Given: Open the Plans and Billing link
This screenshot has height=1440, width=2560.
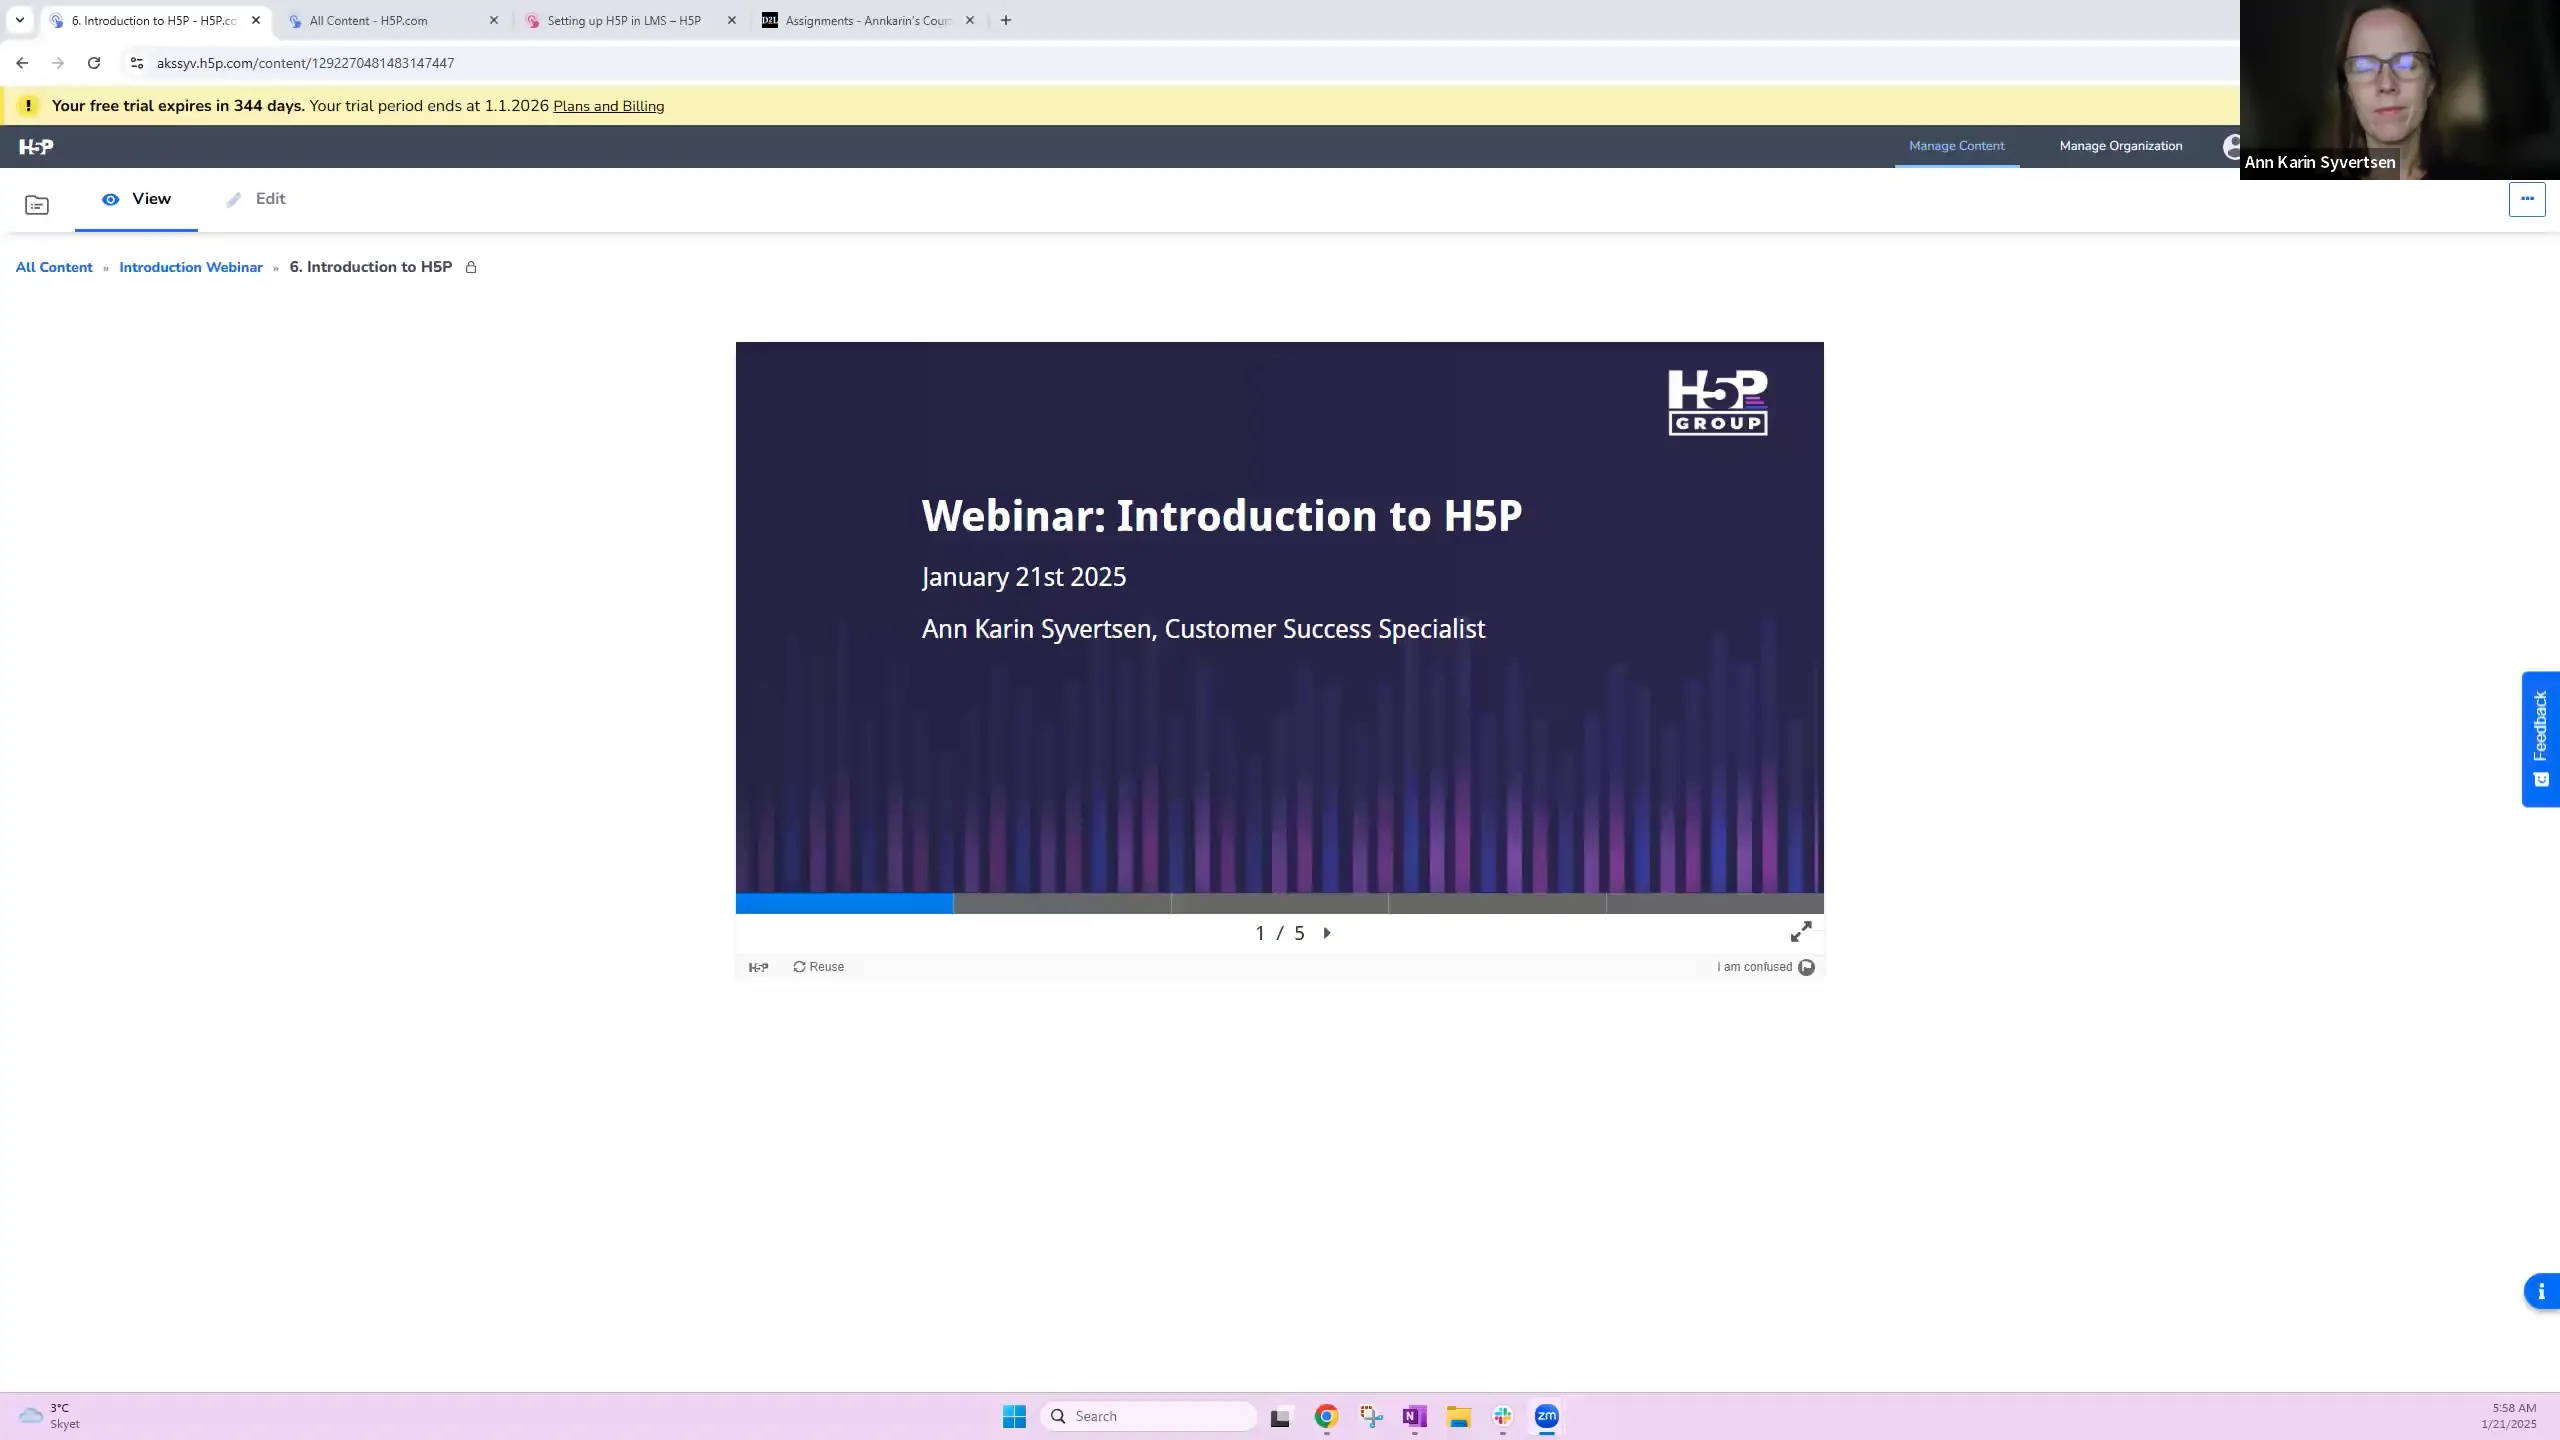Looking at the screenshot, I should coord(609,106).
